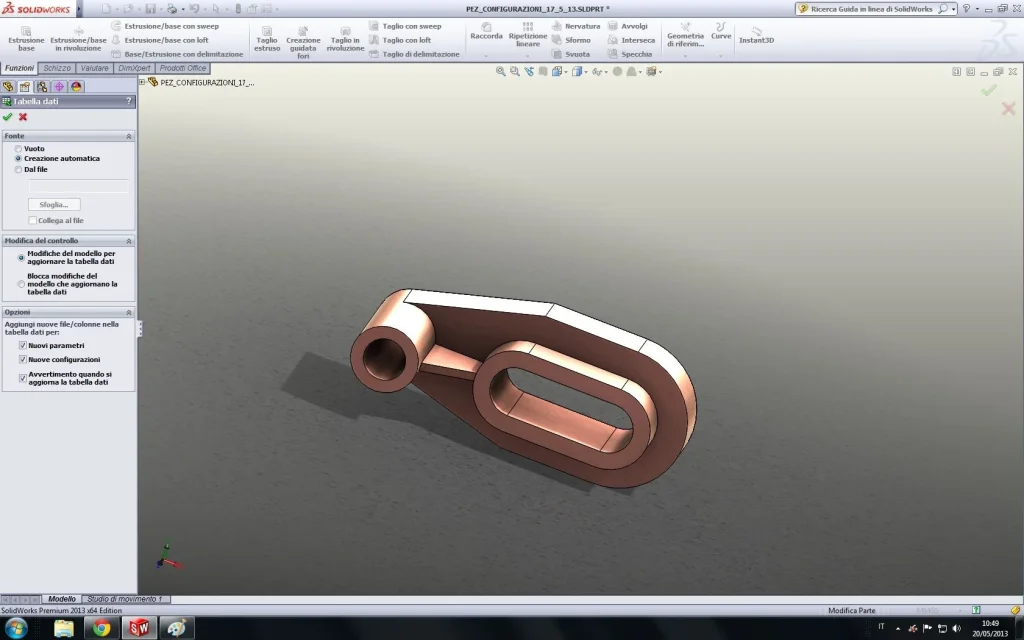Uncheck the Nuove configurazioni checkbox
The image size is (1024, 640).
[x=23, y=359]
